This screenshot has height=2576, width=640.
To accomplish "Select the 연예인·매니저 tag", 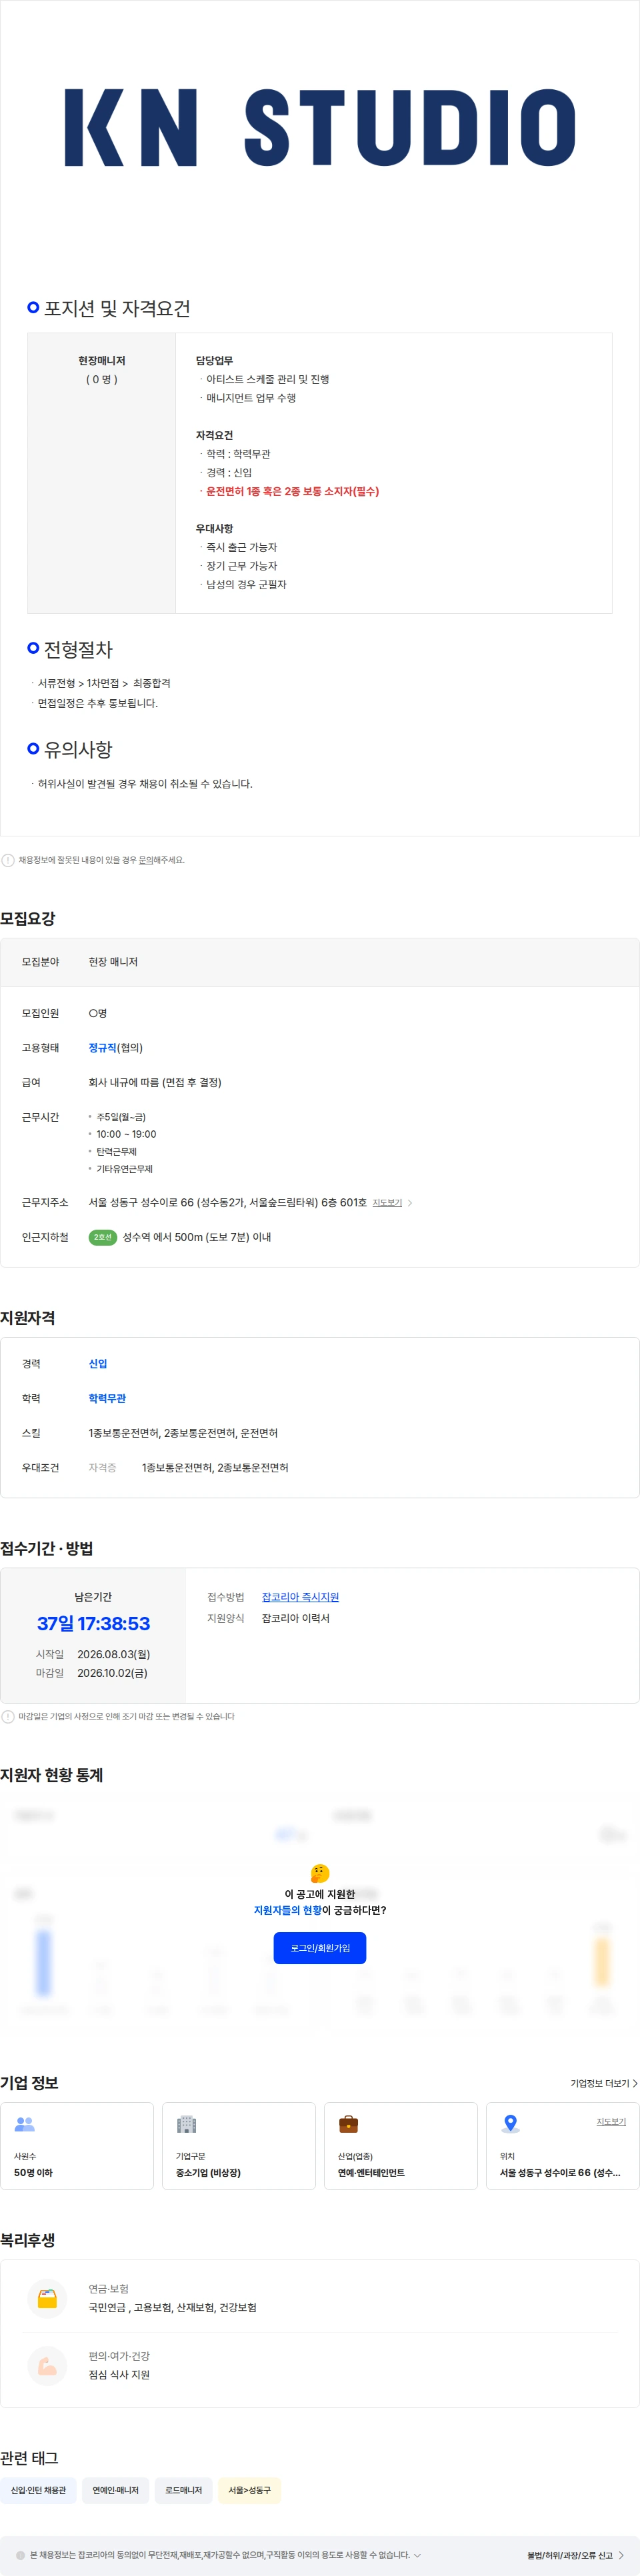I will pyautogui.click(x=115, y=2490).
